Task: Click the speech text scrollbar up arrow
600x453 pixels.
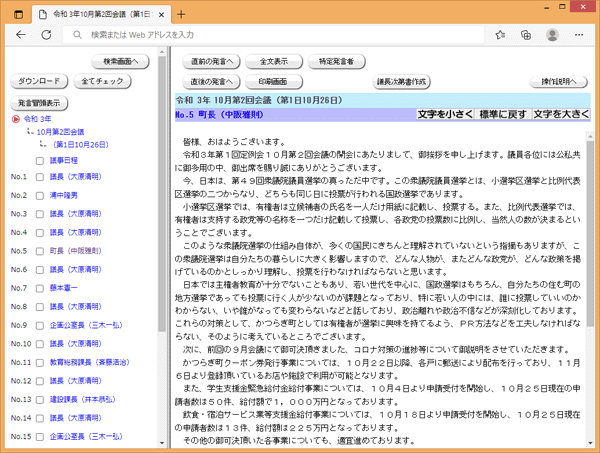Action: pos(590,136)
